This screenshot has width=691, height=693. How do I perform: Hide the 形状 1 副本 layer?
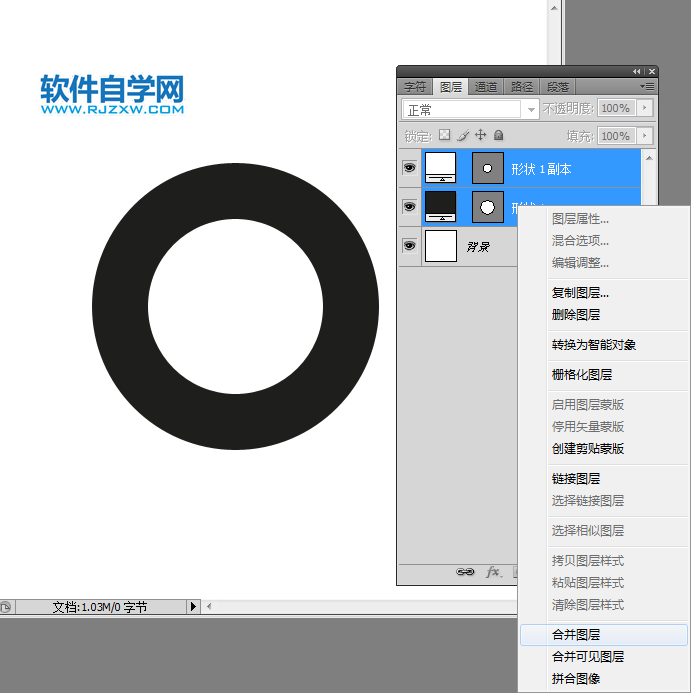(x=409, y=168)
